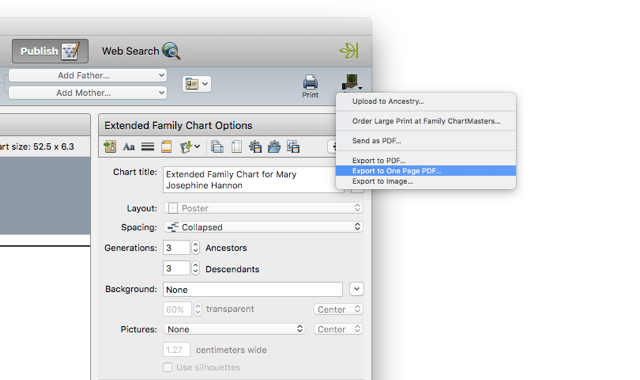Adjust the Ancestors generations stepper
The width and height of the screenshot is (640, 380).
[196, 248]
